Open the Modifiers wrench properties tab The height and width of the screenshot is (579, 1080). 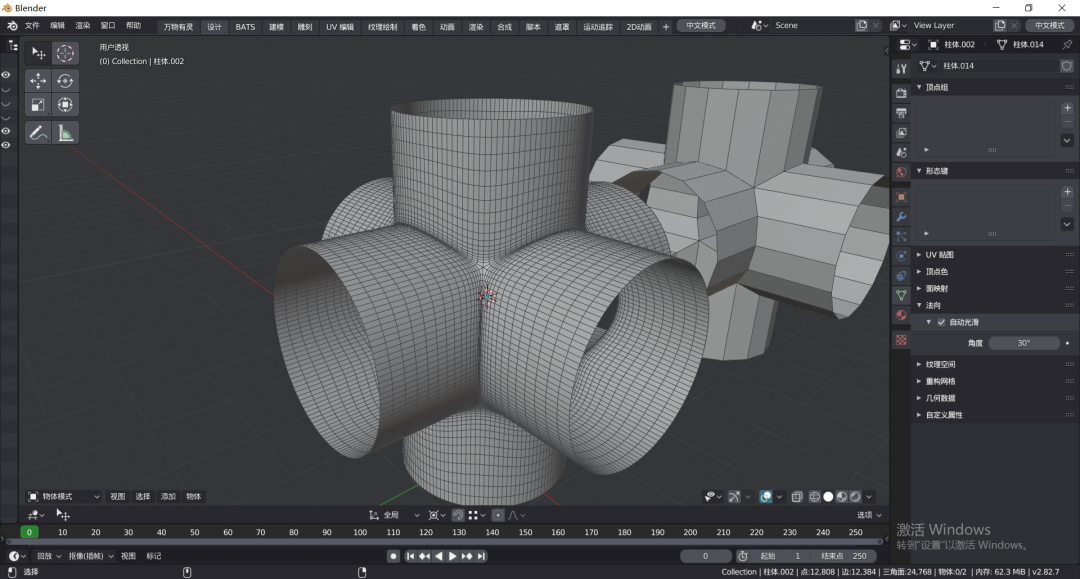pyautogui.click(x=901, y=216)
